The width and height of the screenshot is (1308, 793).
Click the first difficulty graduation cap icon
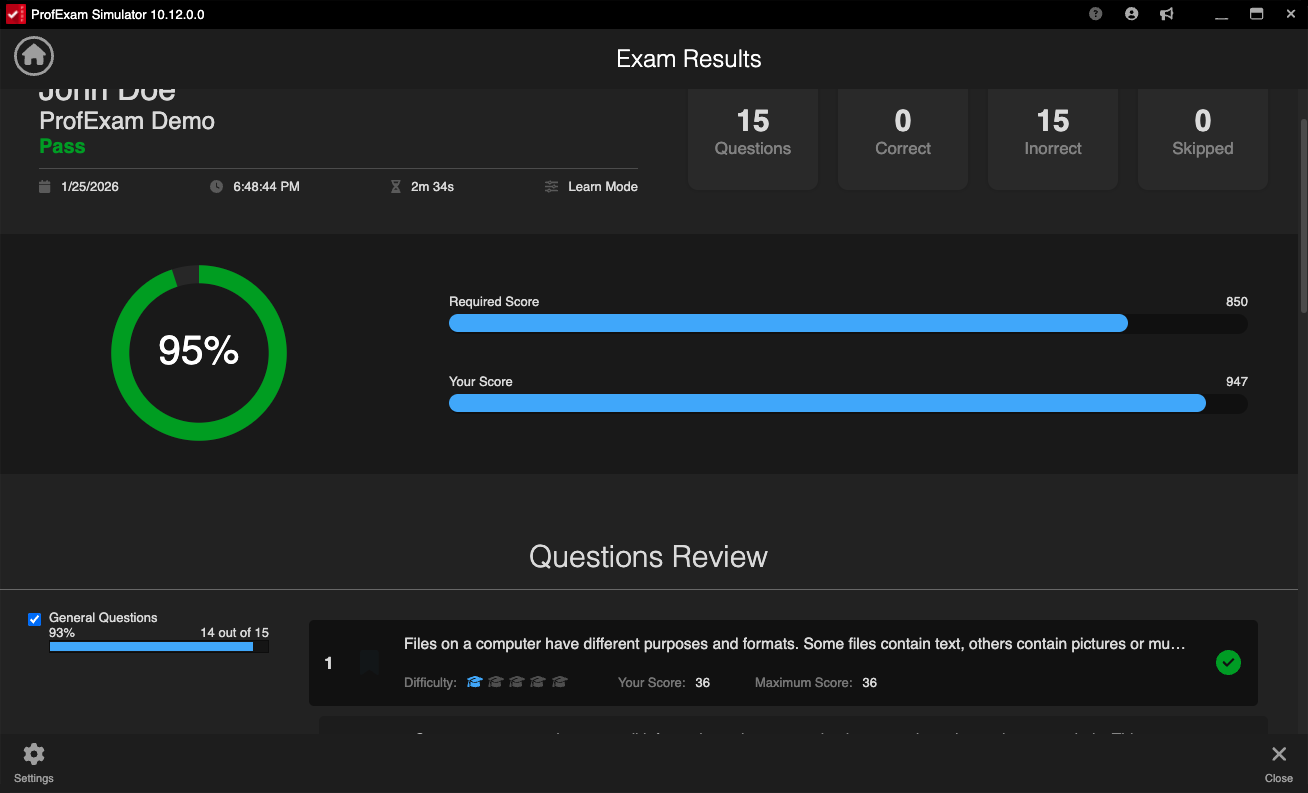pos(475,682)
